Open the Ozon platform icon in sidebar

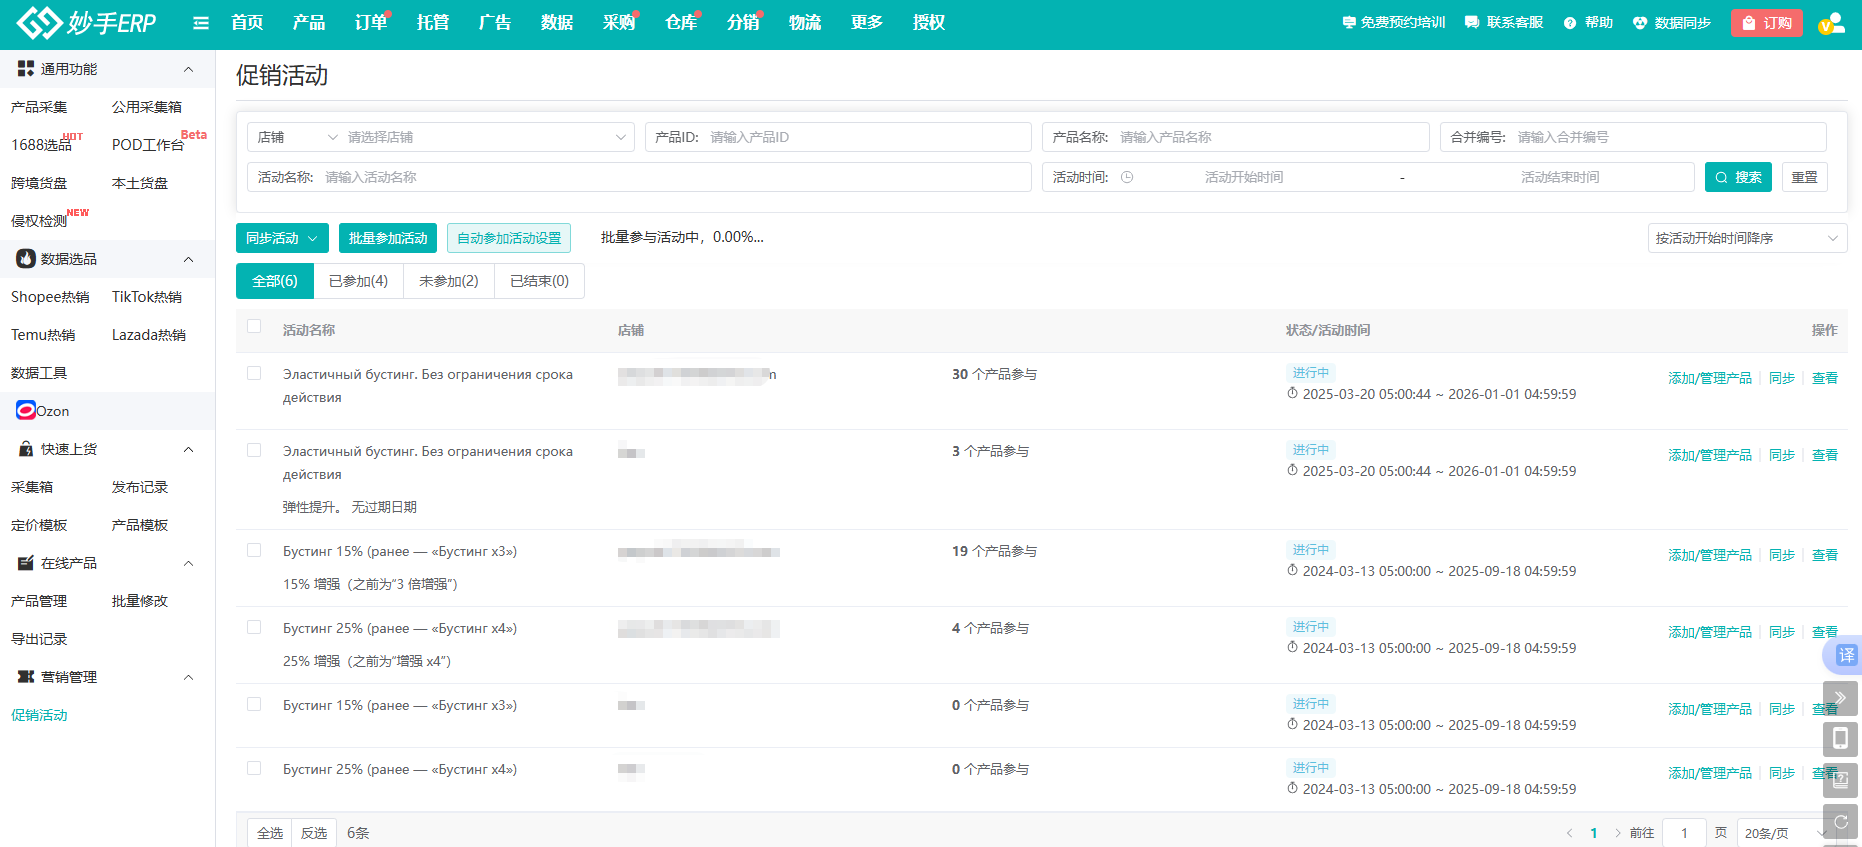pos(26,411)
